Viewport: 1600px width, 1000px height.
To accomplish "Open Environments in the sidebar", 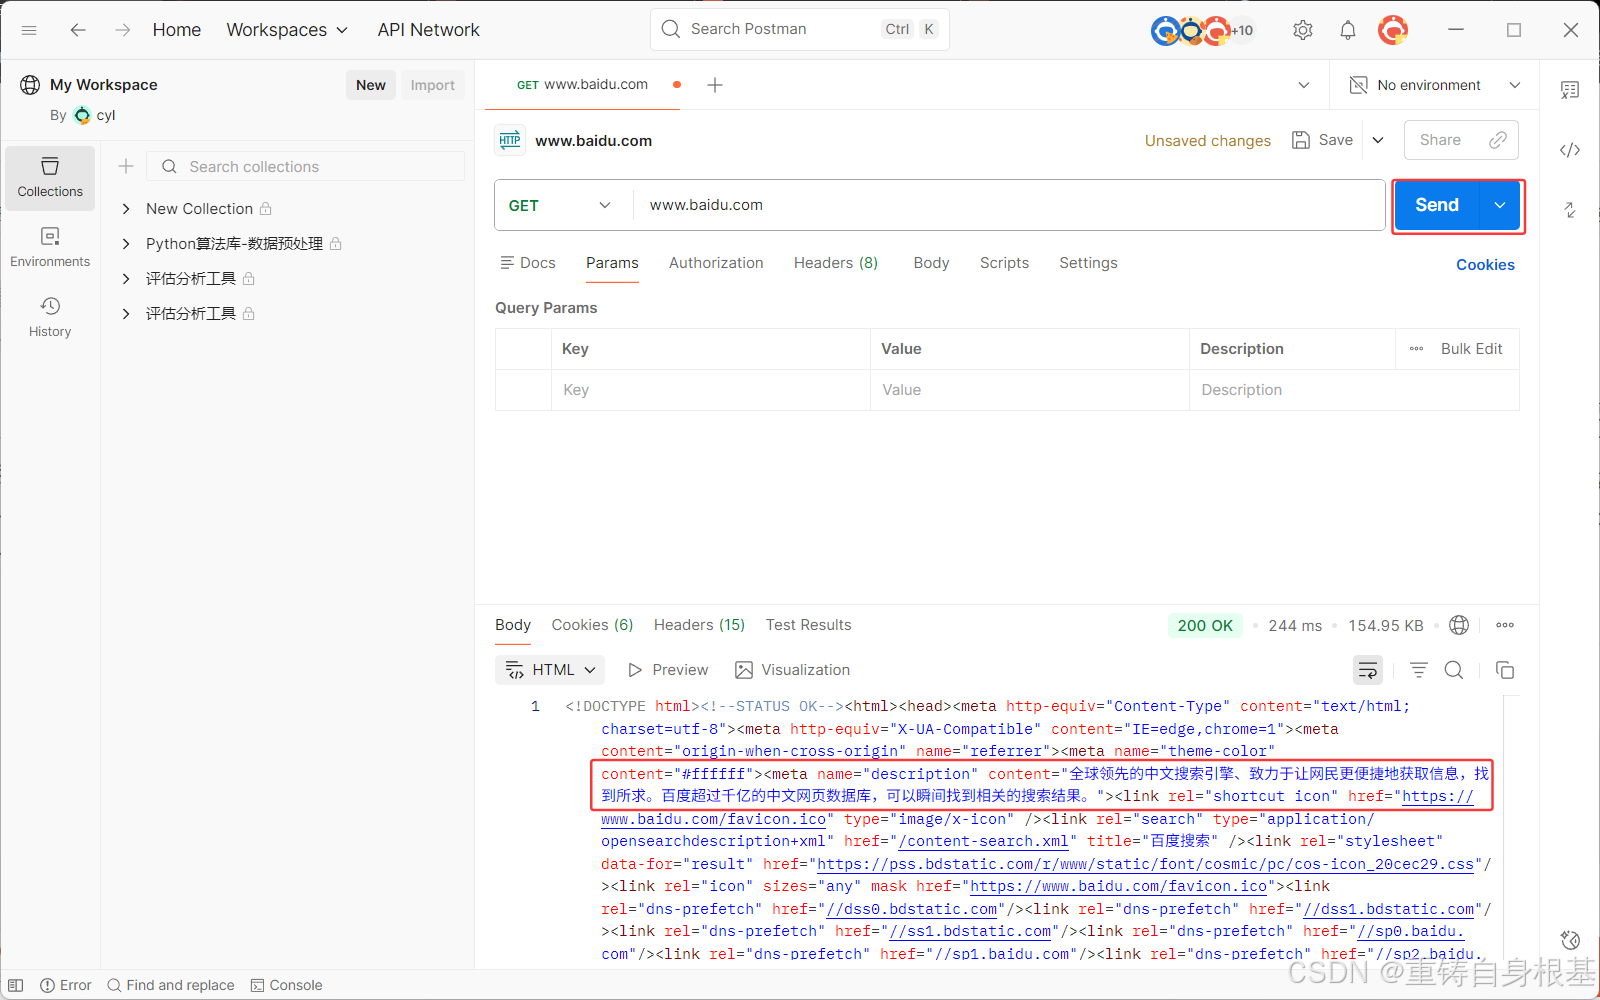I will tap(50, 247).
